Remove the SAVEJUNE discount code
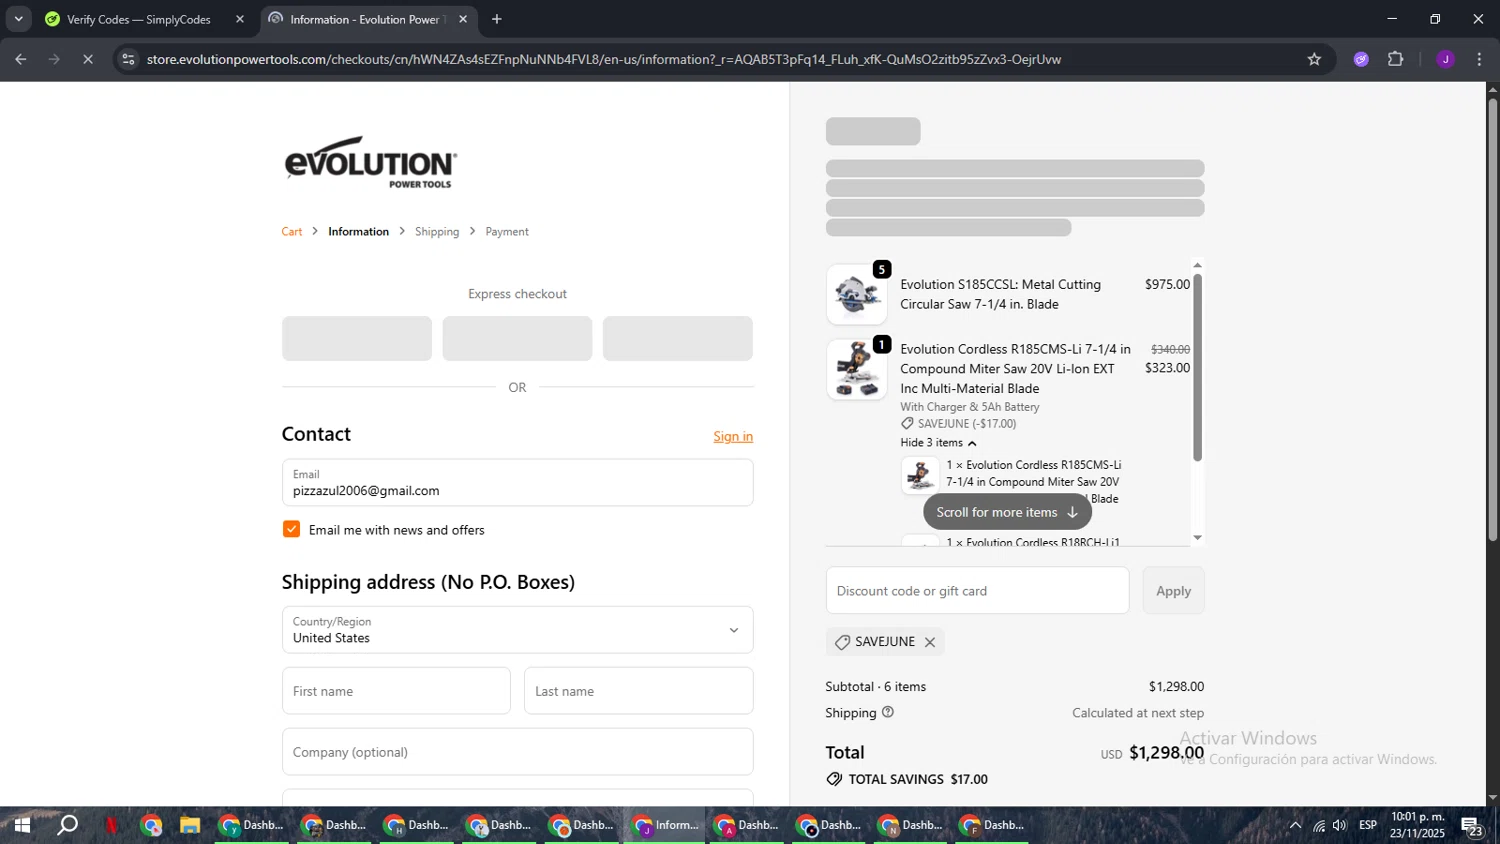Screen dimensions: 1500x844 tap(930, 642)
